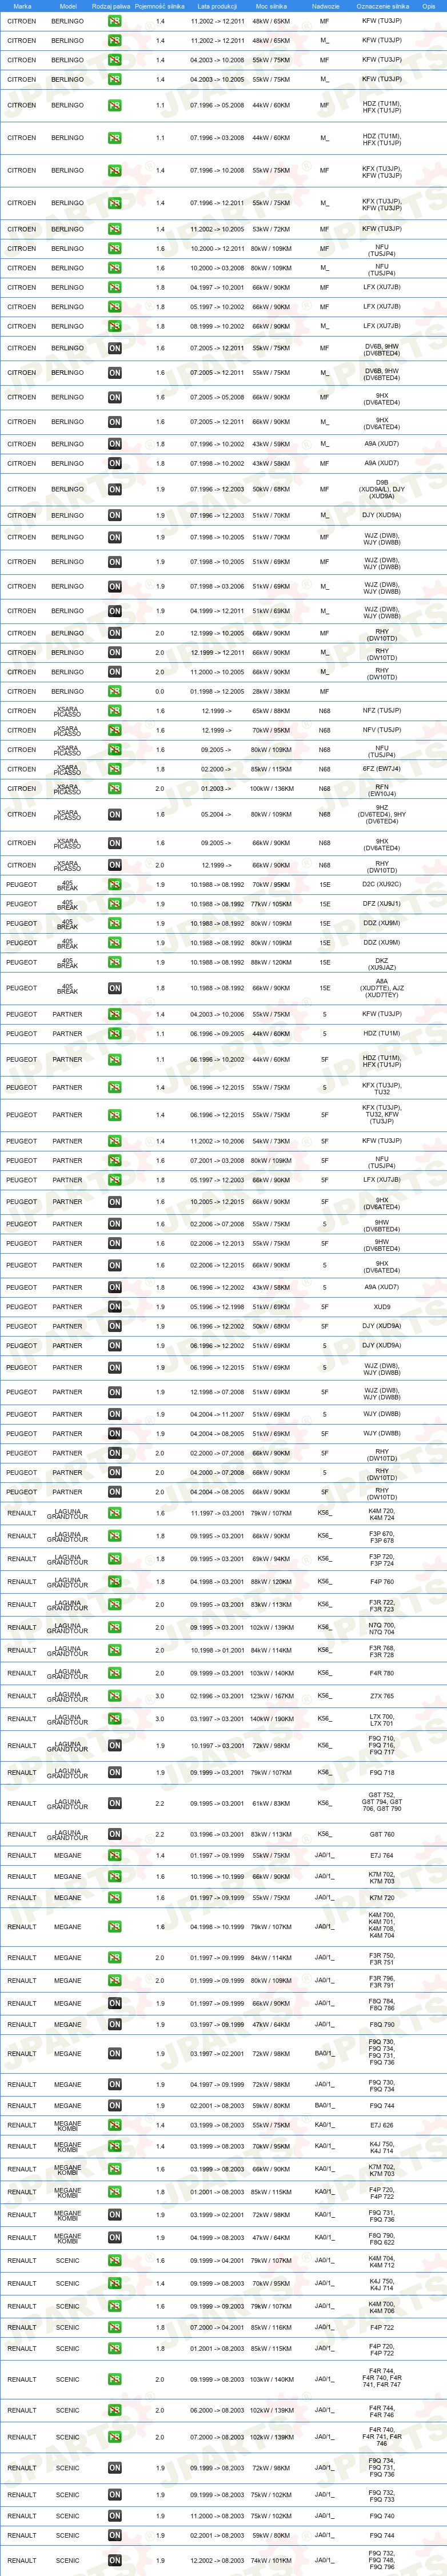
Task: Click the Oznaczenie silnika column header
Action: 382,6
